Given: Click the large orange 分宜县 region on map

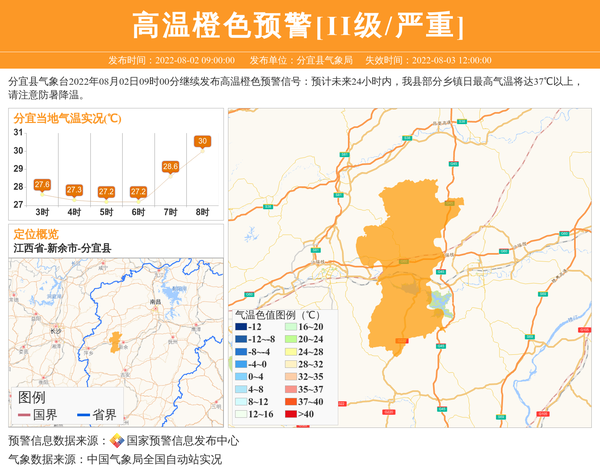Looking at the screenshot, I should [x=405, y=260].
